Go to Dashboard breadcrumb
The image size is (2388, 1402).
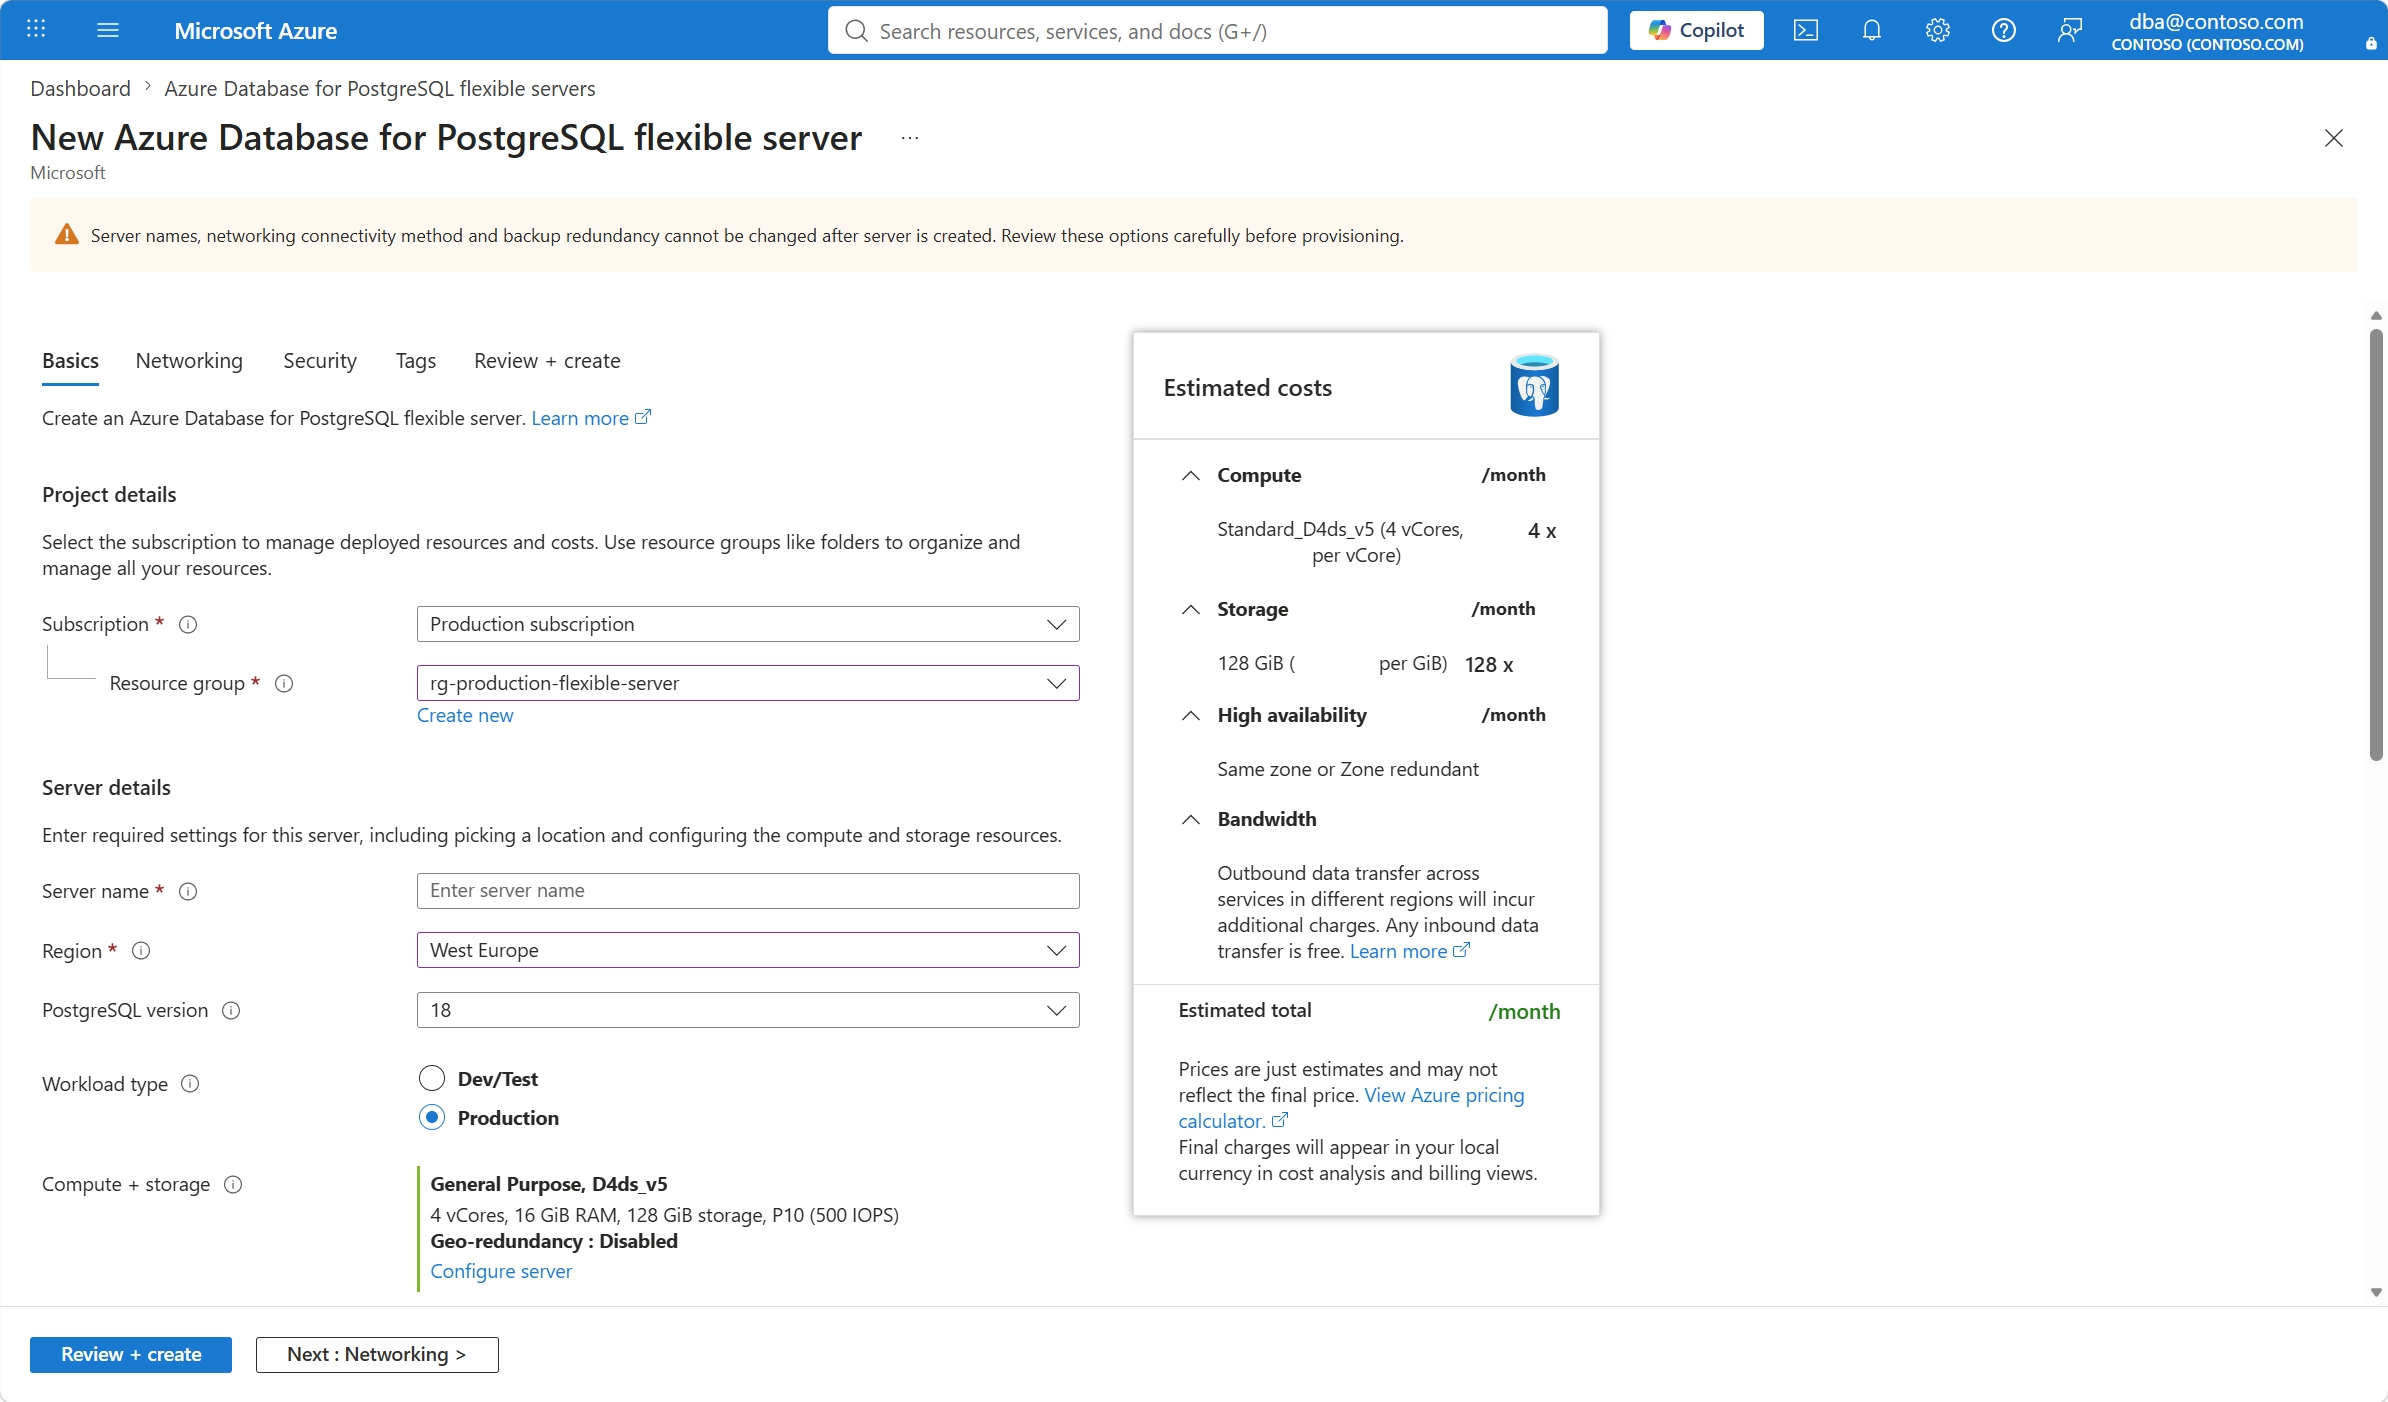coord(80,88)
